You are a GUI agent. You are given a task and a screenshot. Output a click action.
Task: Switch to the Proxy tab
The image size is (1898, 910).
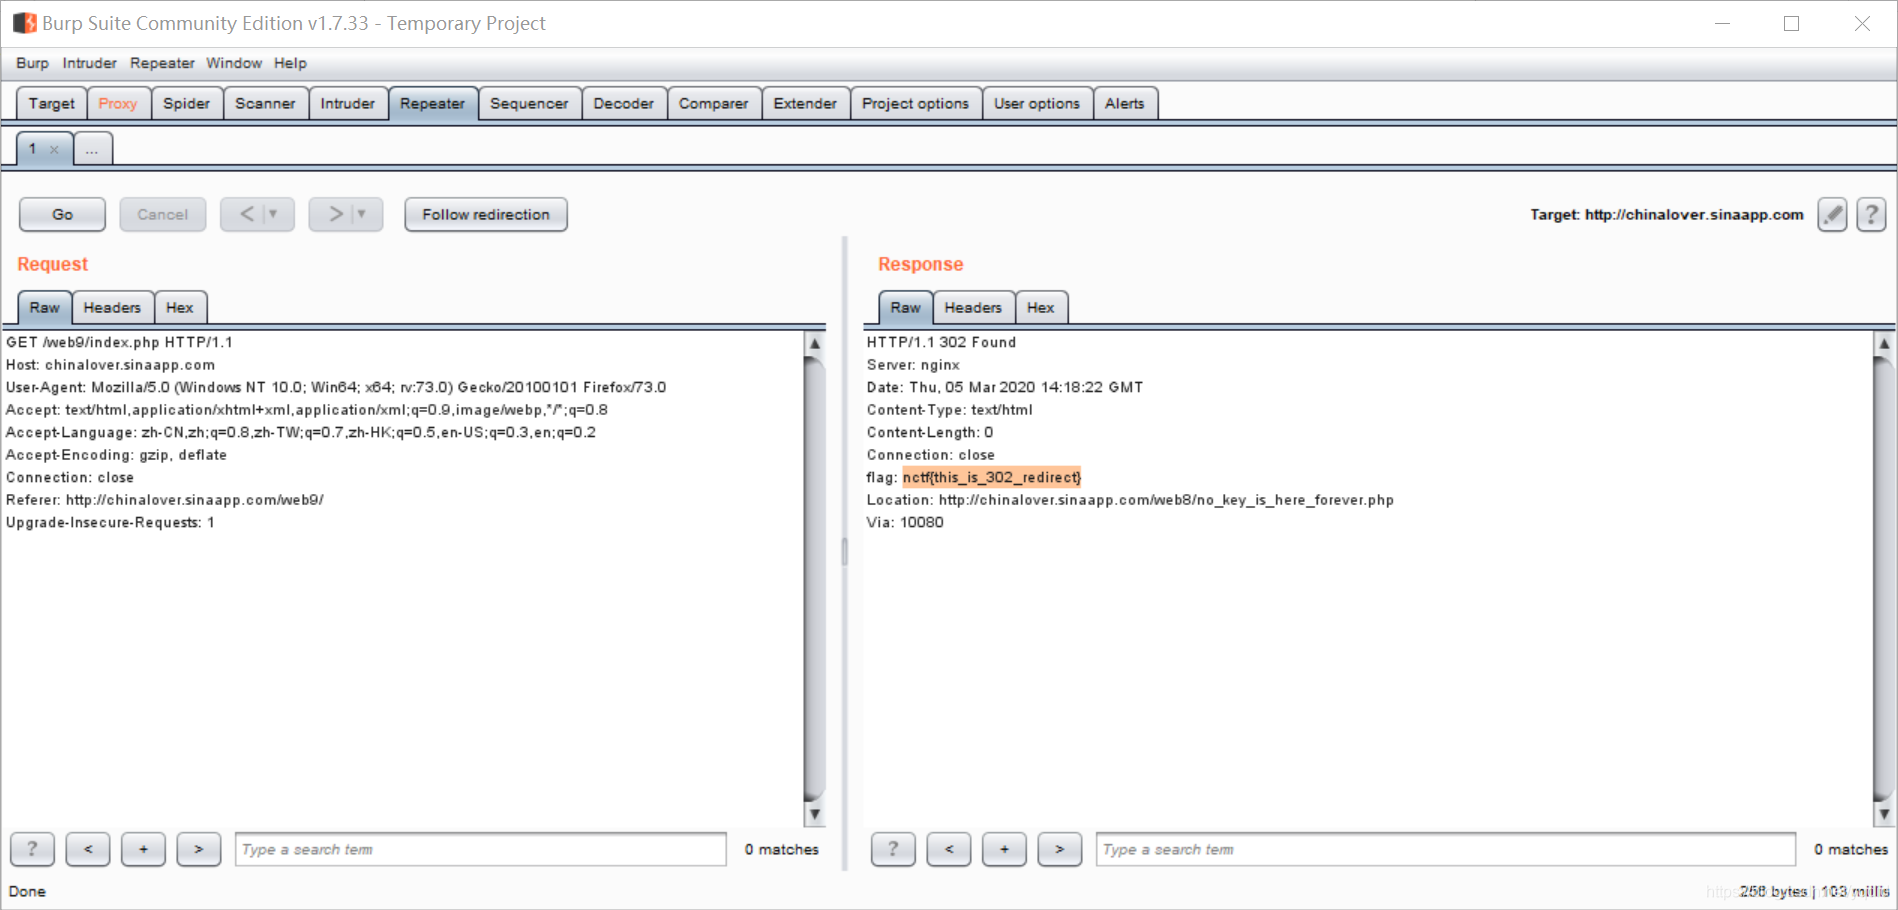(118, 103)
